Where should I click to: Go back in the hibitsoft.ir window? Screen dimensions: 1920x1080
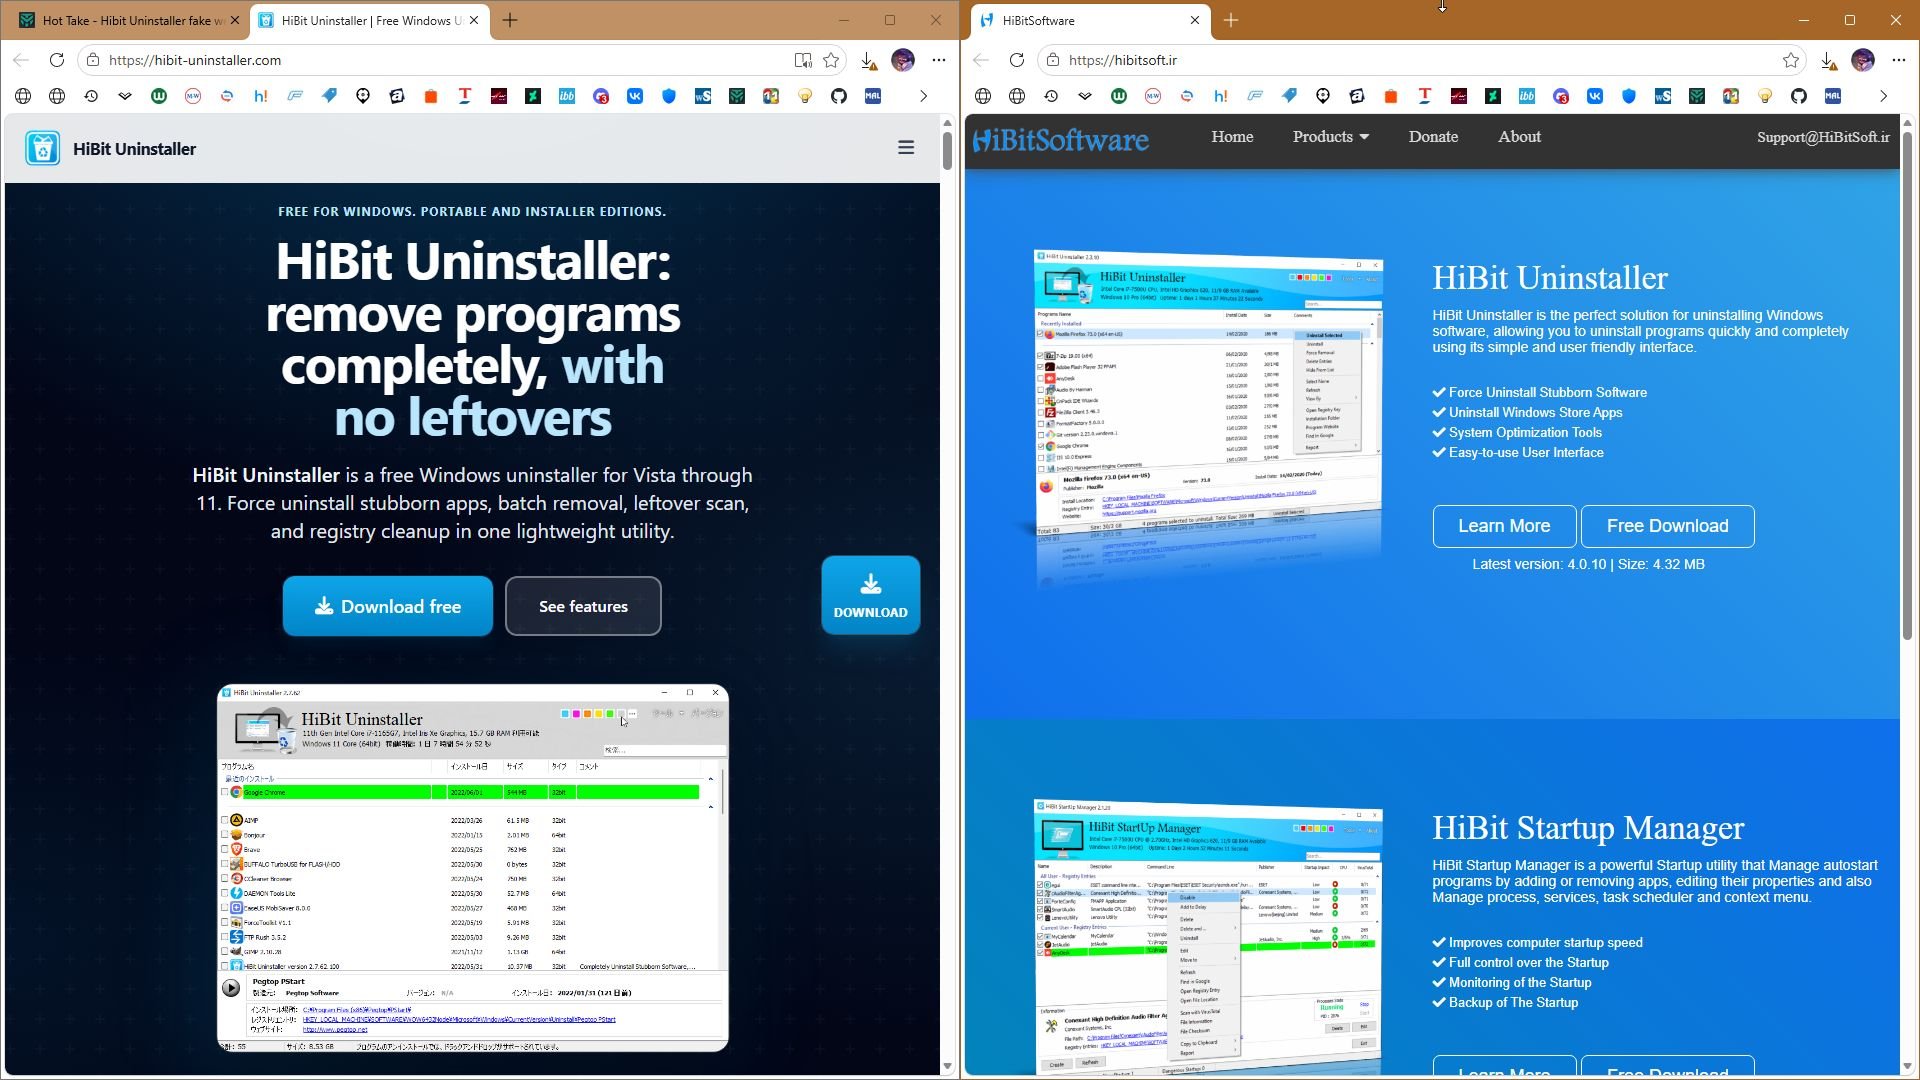pos(981,60)
